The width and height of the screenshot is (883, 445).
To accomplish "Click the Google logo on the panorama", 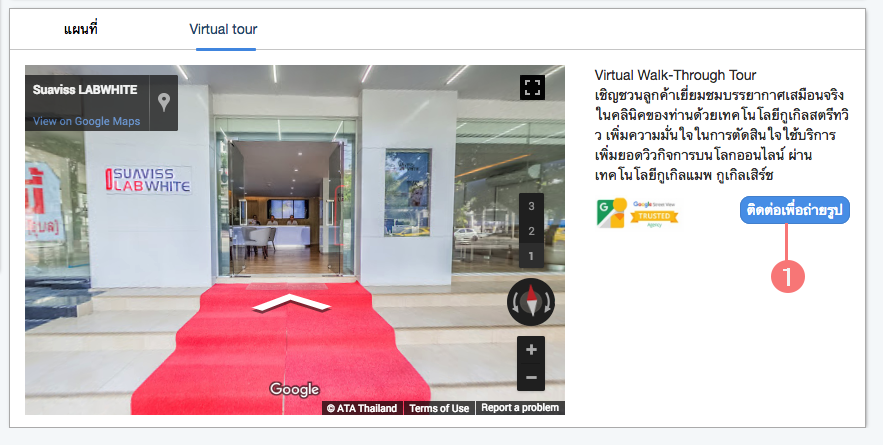I will point(294,389).
